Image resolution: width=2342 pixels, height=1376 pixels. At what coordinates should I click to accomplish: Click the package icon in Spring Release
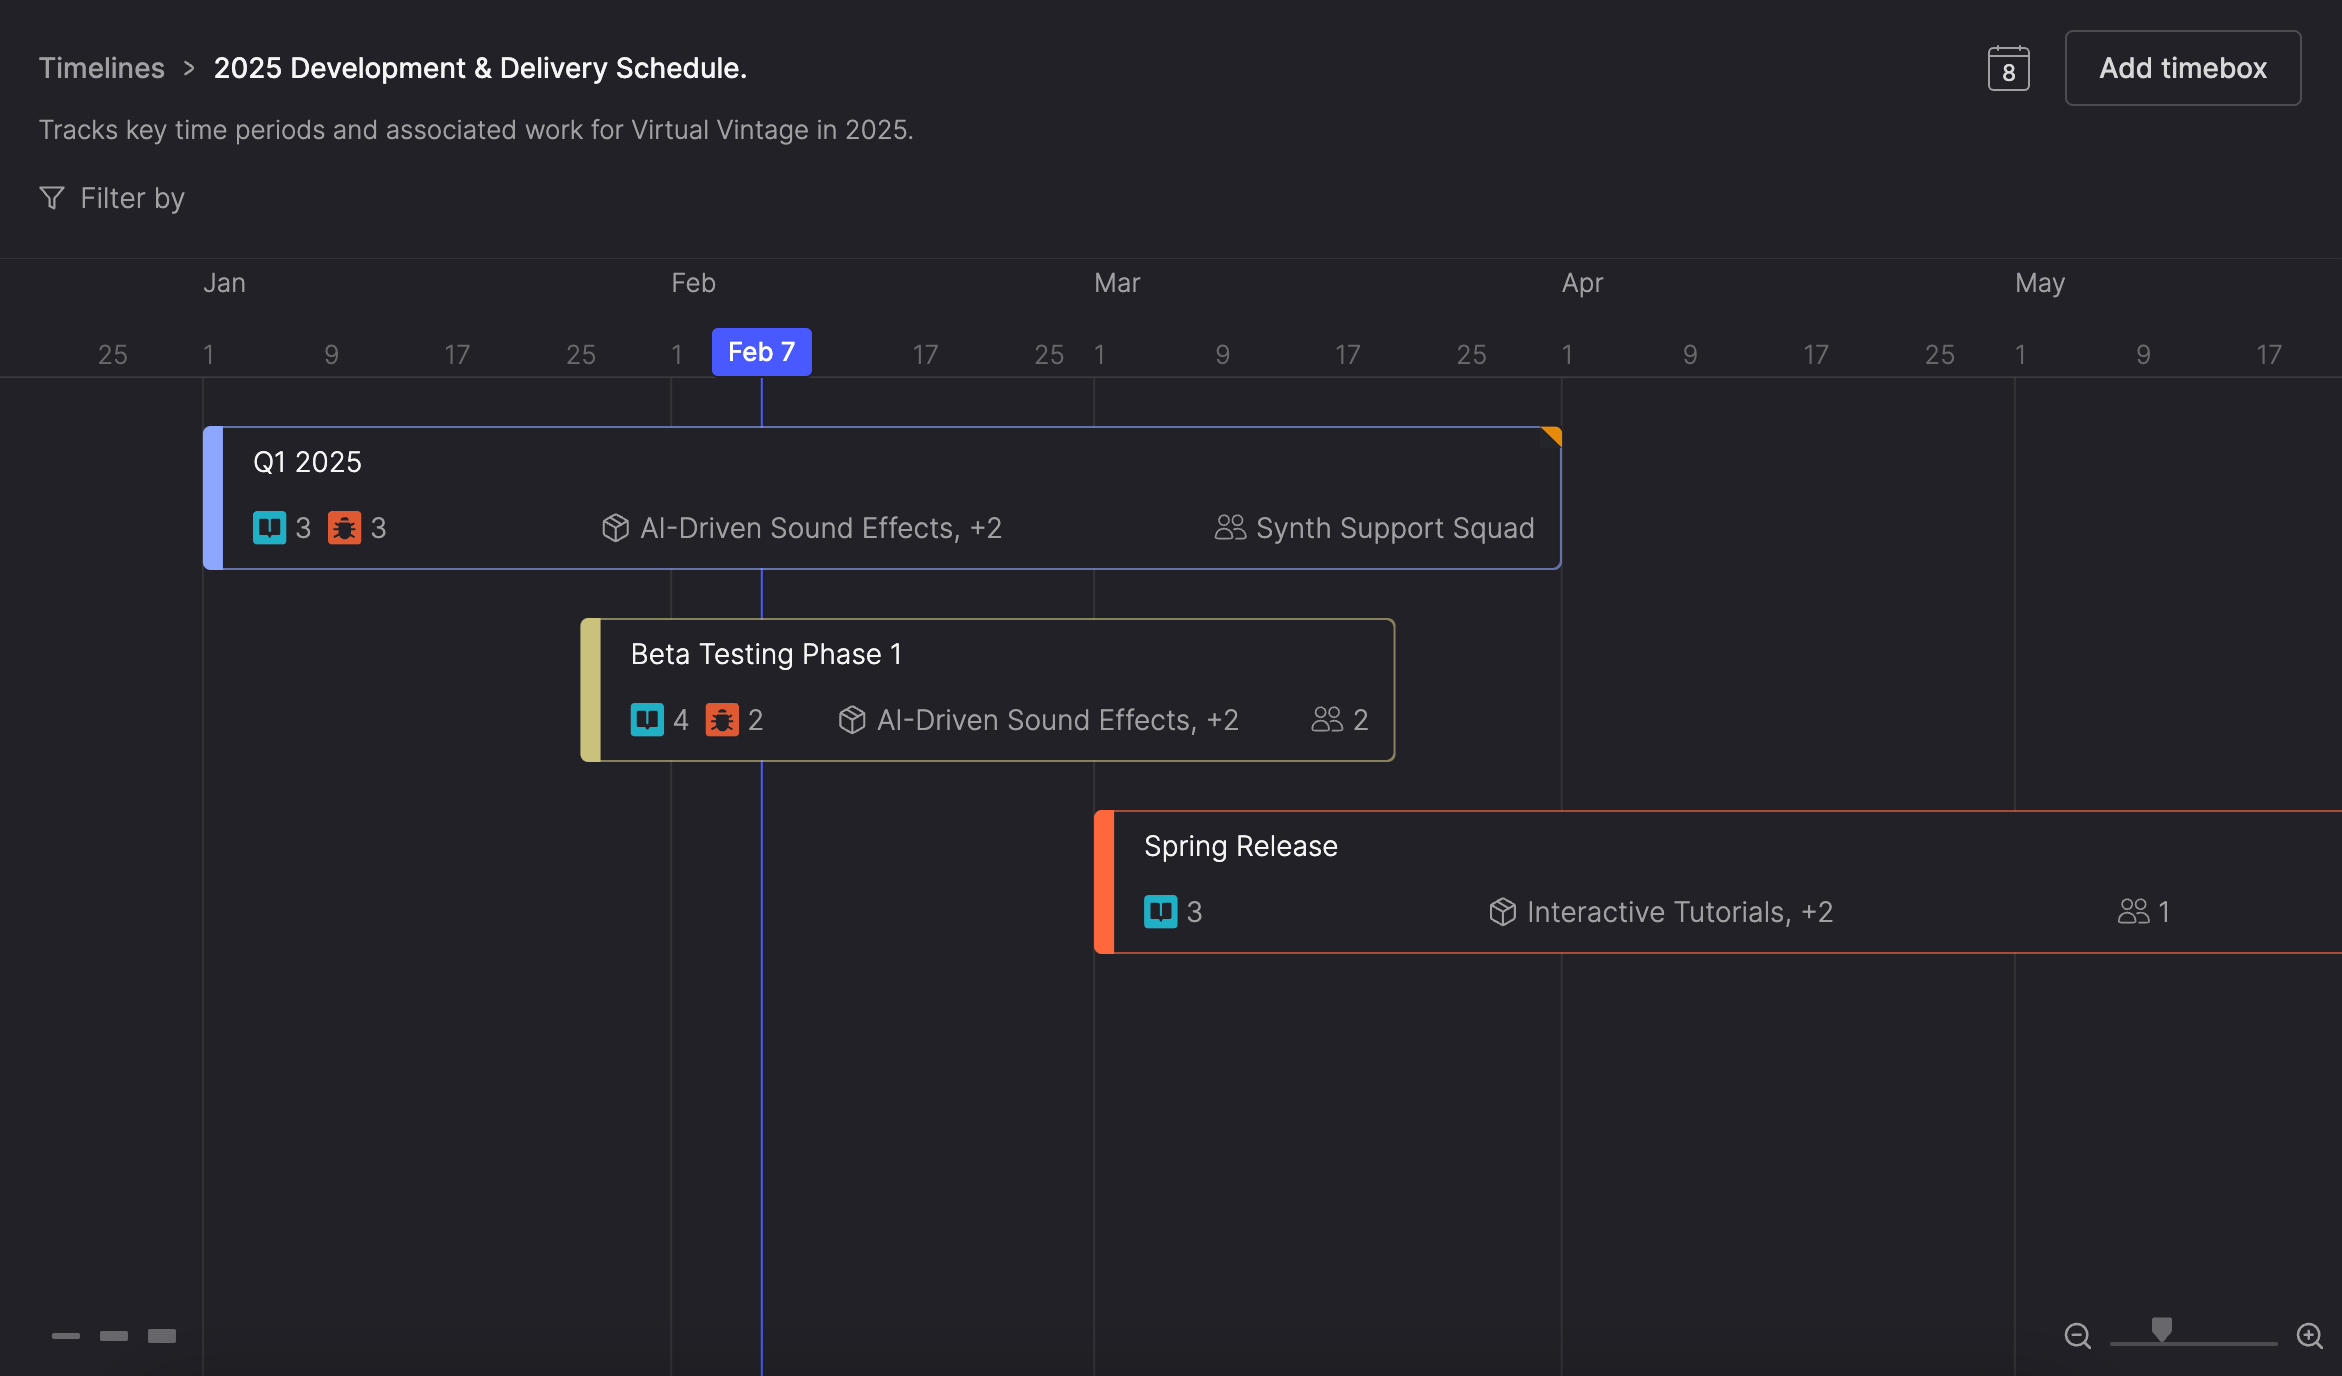(1502, 912)
